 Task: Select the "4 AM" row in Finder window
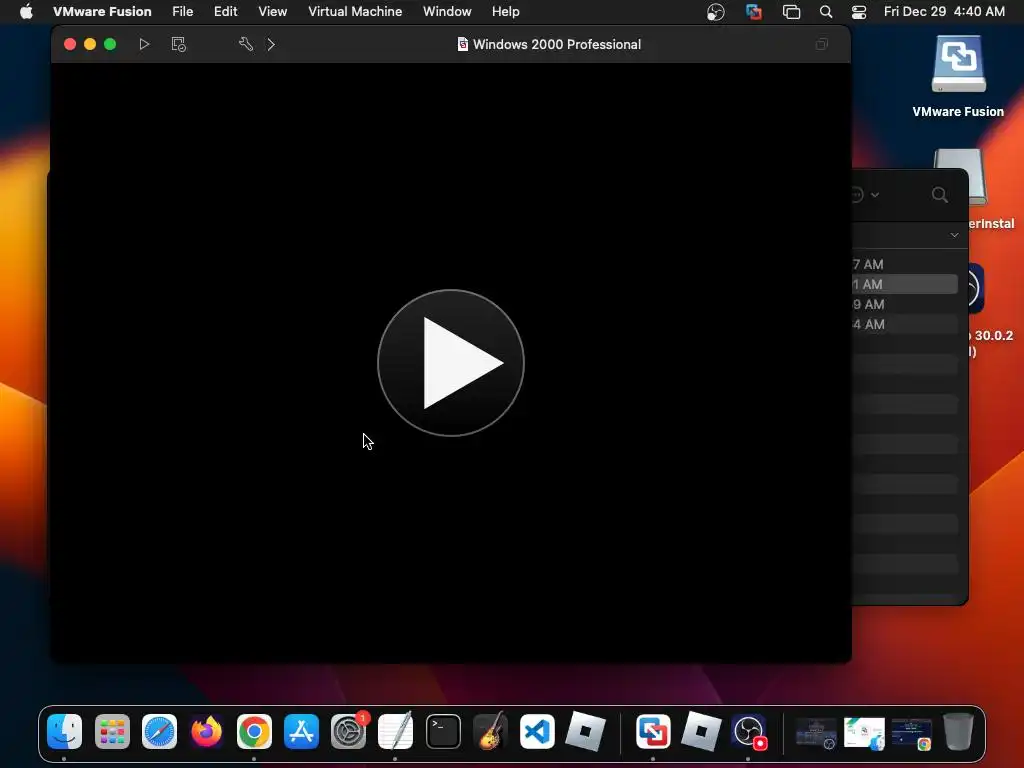click(x=904, y=324)
